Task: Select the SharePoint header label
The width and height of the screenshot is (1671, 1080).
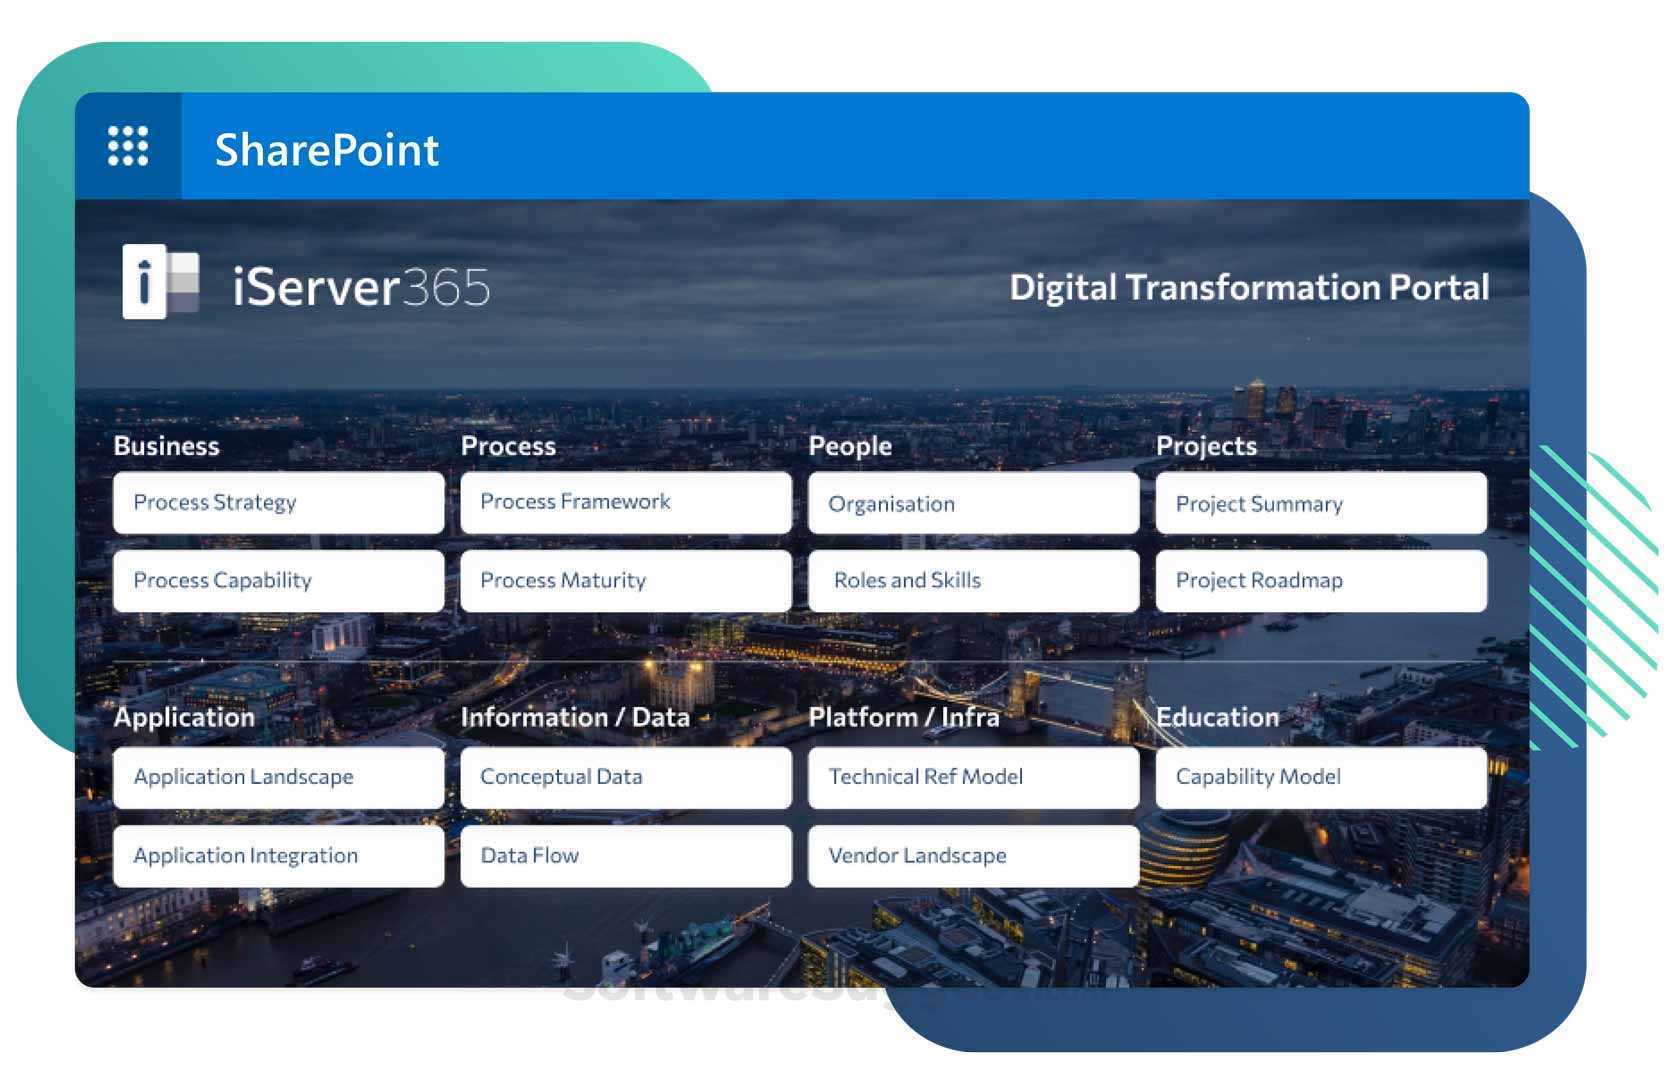Action: coord(327,150)
